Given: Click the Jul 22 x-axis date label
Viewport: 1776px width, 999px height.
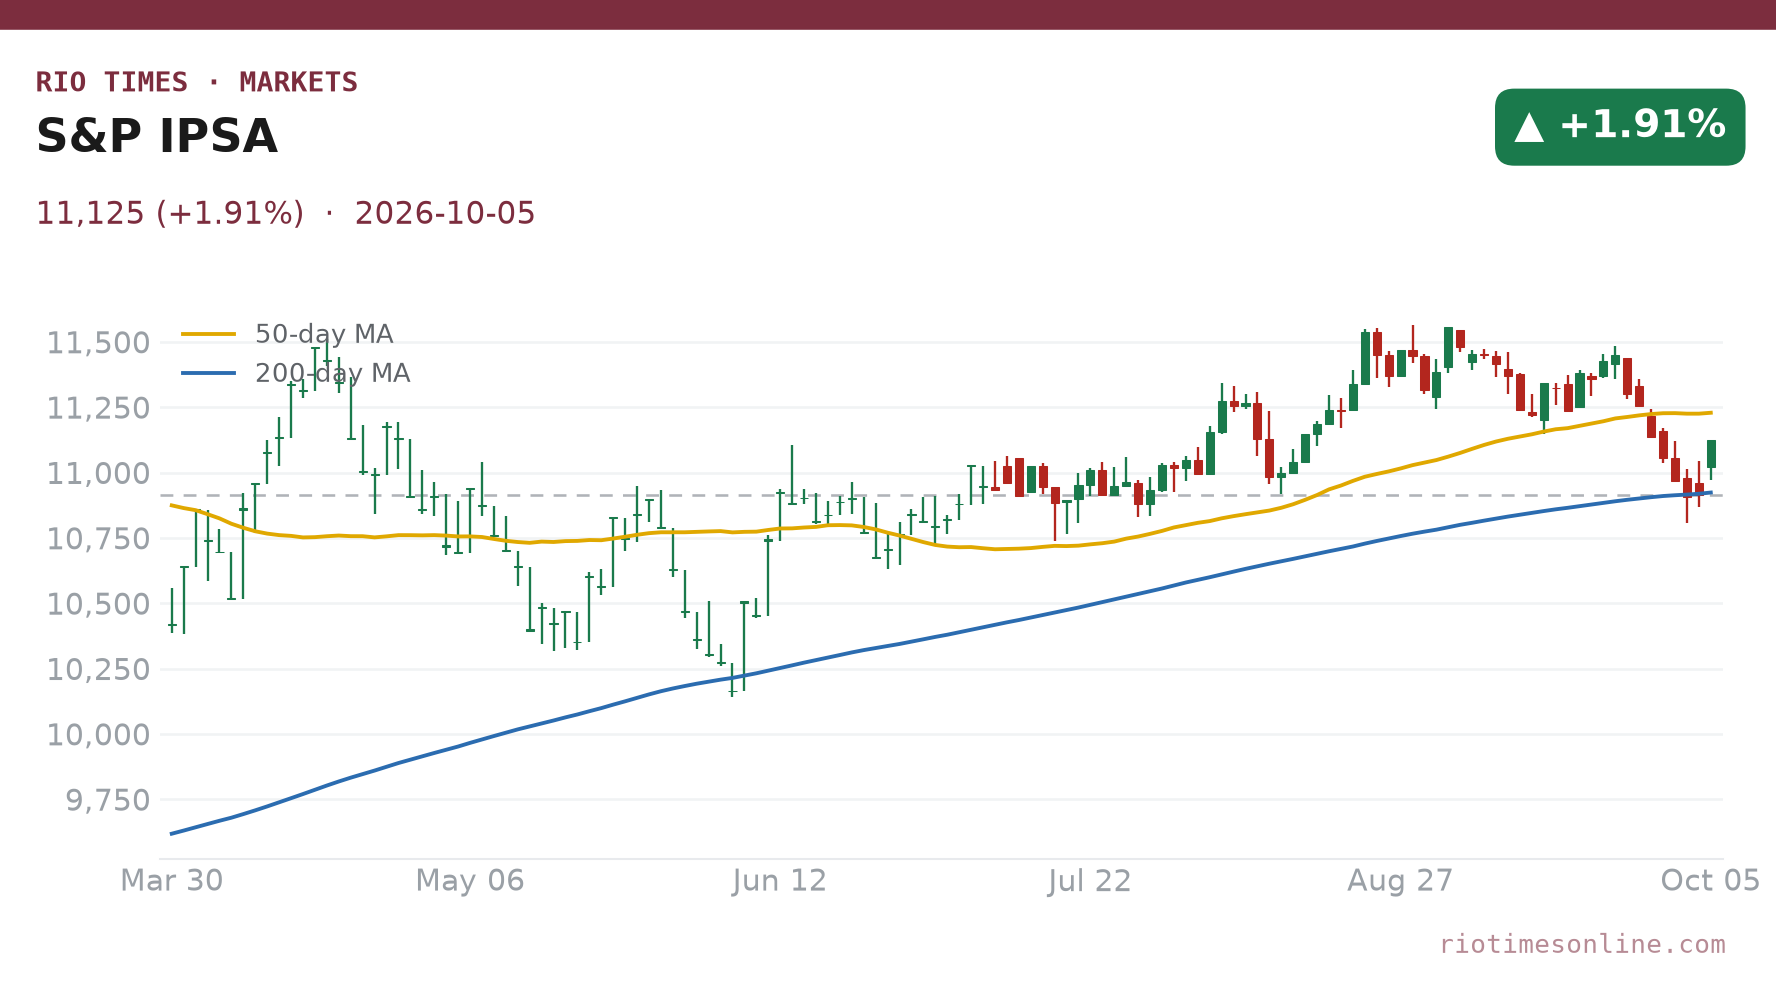Looking at the screenshot, I should coord(1090,881).
